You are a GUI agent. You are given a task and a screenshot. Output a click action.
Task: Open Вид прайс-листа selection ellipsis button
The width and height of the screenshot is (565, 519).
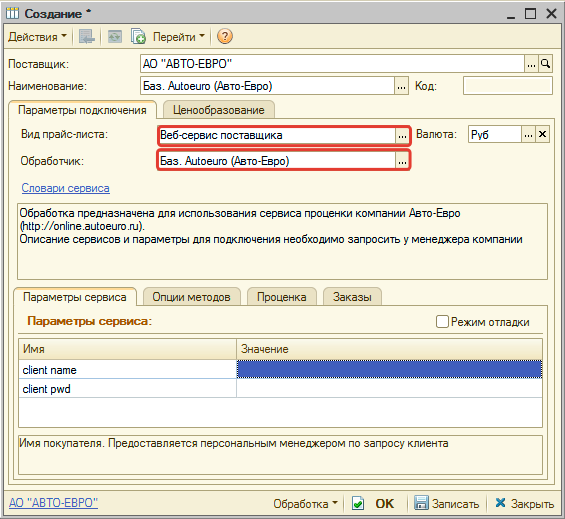pos(402,136)
